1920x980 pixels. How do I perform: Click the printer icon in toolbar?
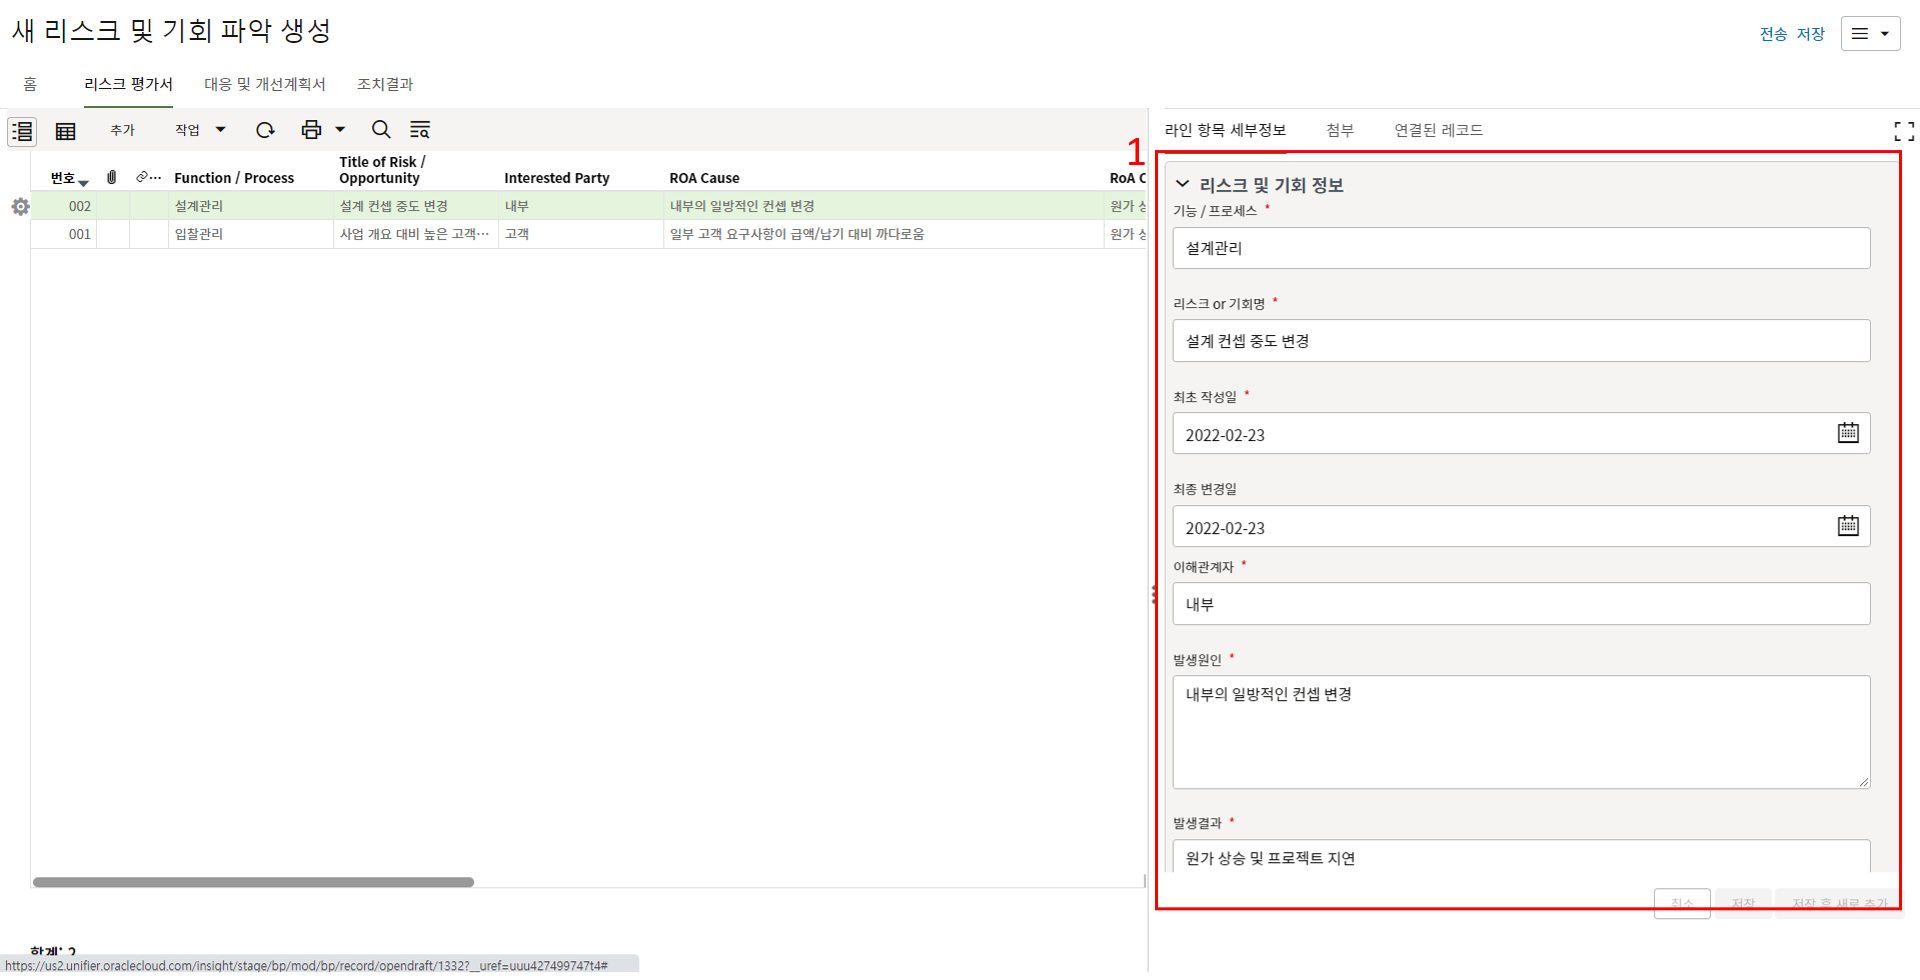pos(311,130)
